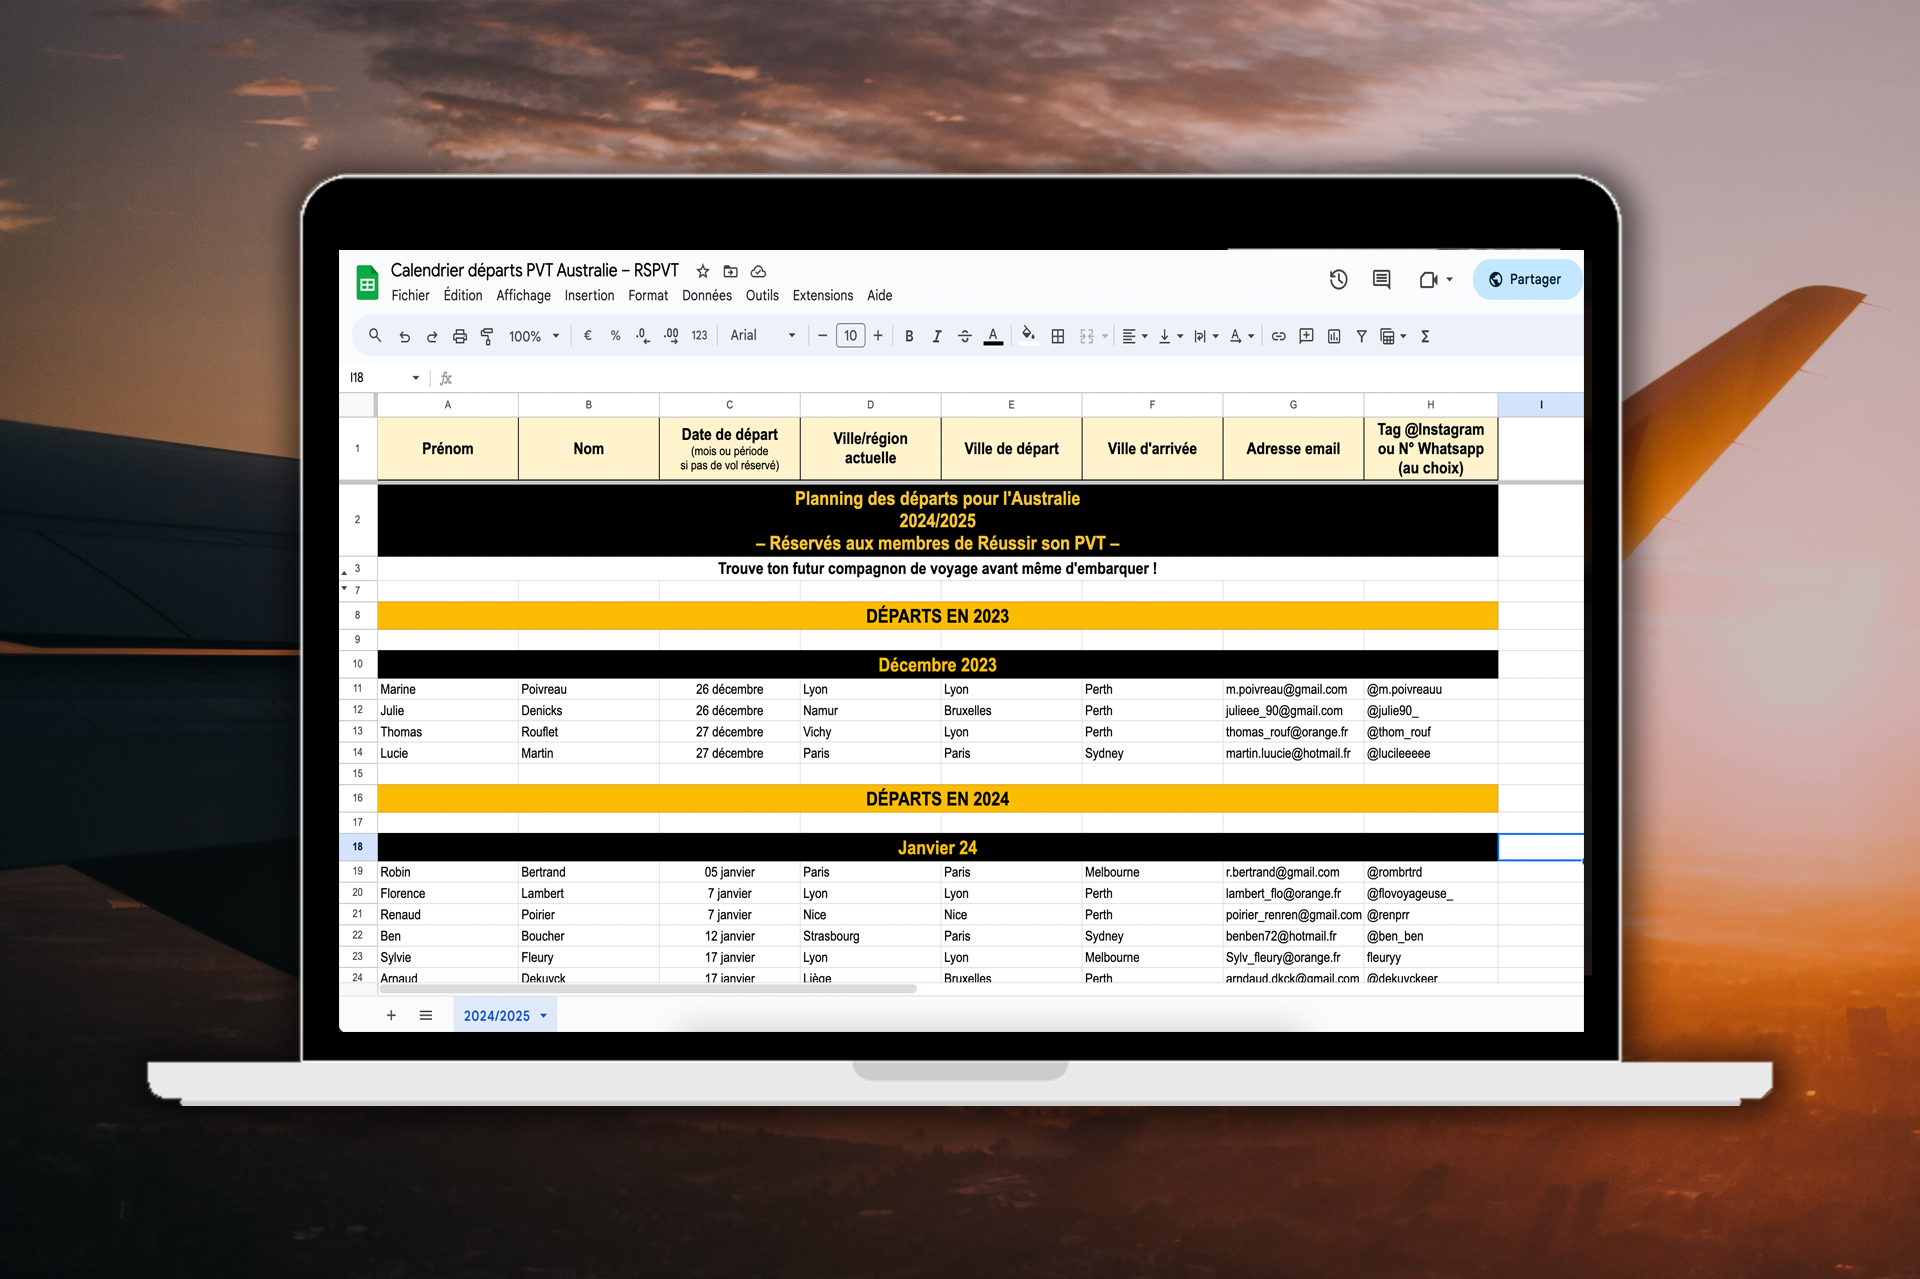The image size is (1920, 1279).
Task: Open the text color picker
Action: (993, 337)
